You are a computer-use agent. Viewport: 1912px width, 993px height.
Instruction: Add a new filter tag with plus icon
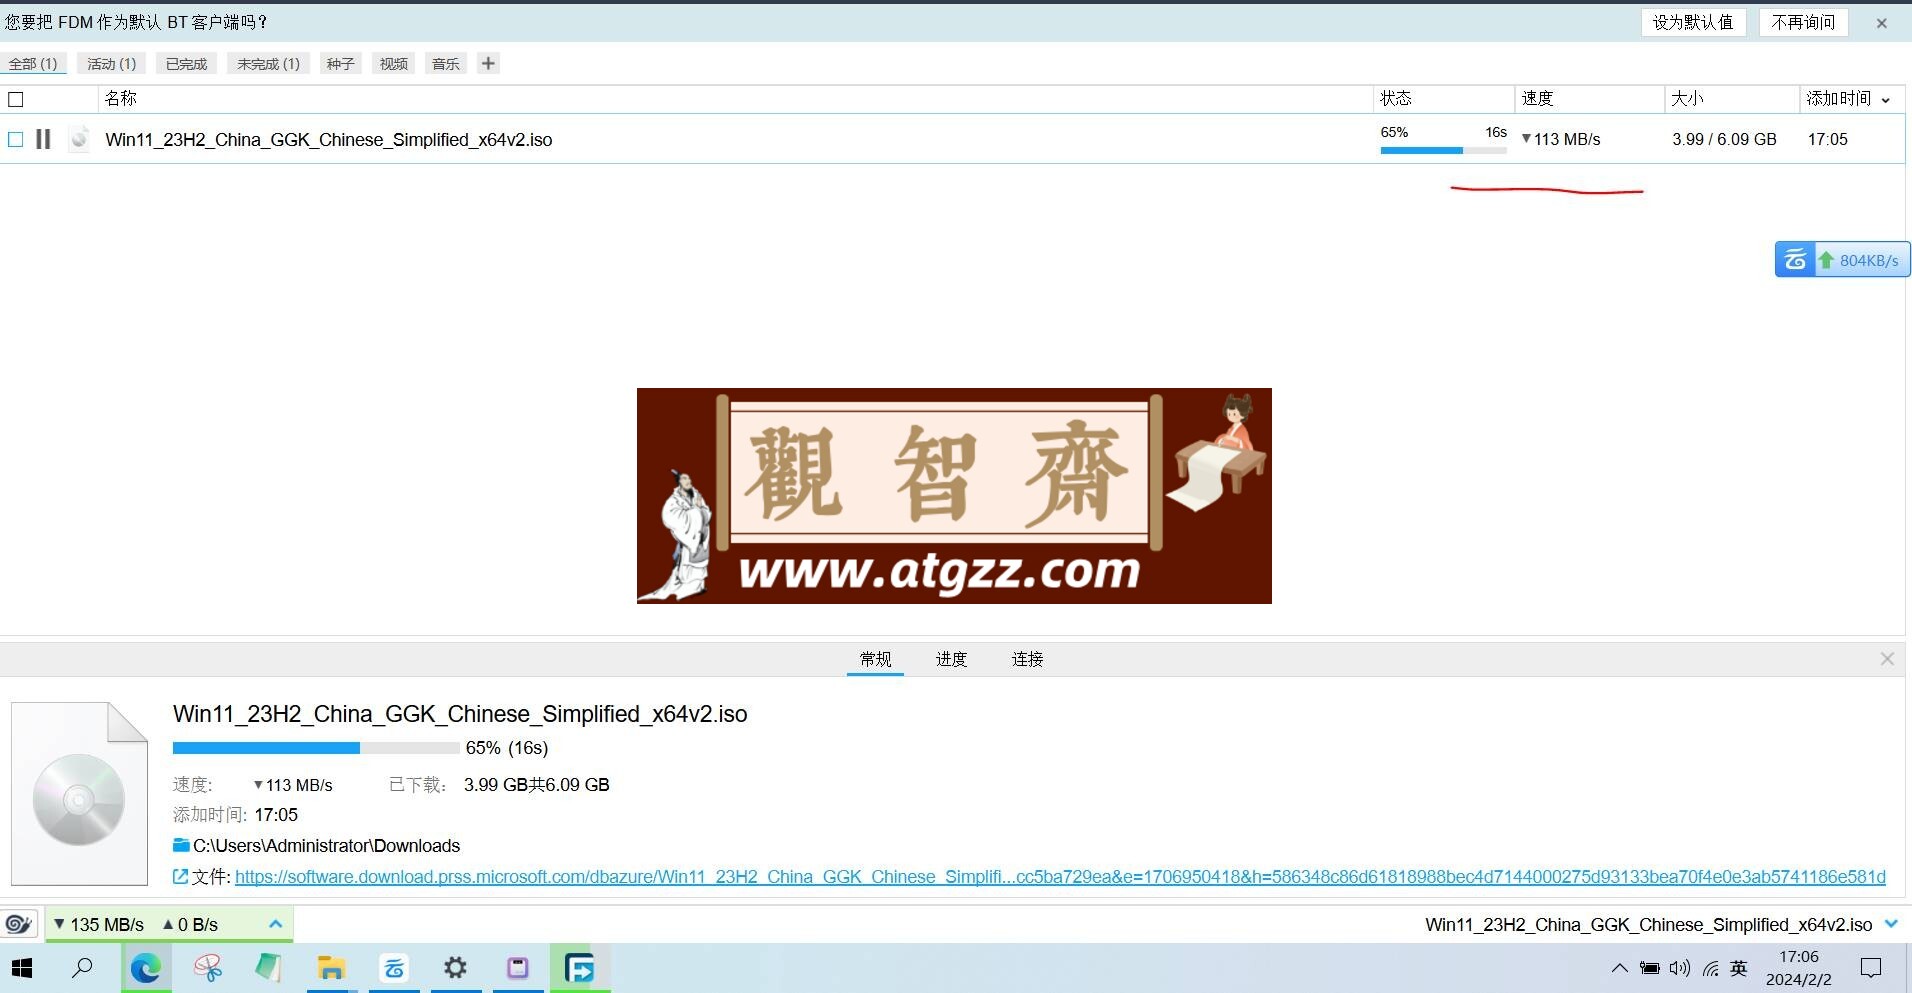(488, 64)
